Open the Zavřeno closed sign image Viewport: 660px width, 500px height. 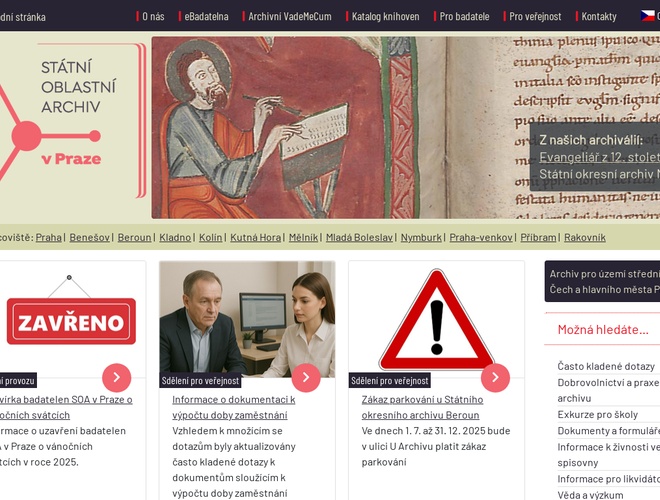[x=70, y=320]
